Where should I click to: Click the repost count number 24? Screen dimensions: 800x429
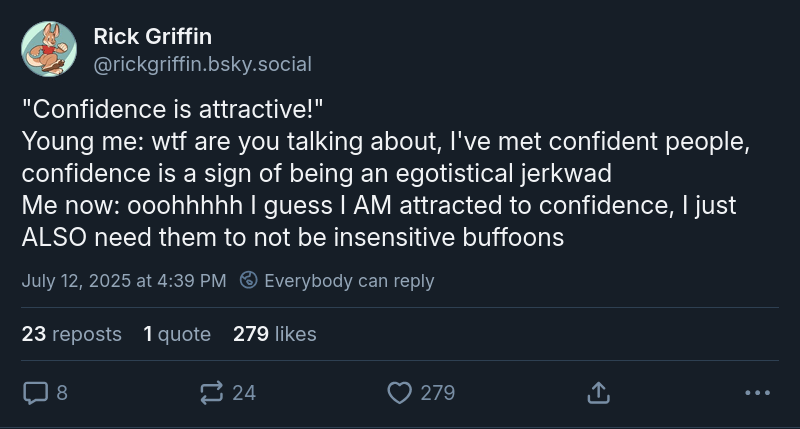pyautogui.click(x=244, y=393)
